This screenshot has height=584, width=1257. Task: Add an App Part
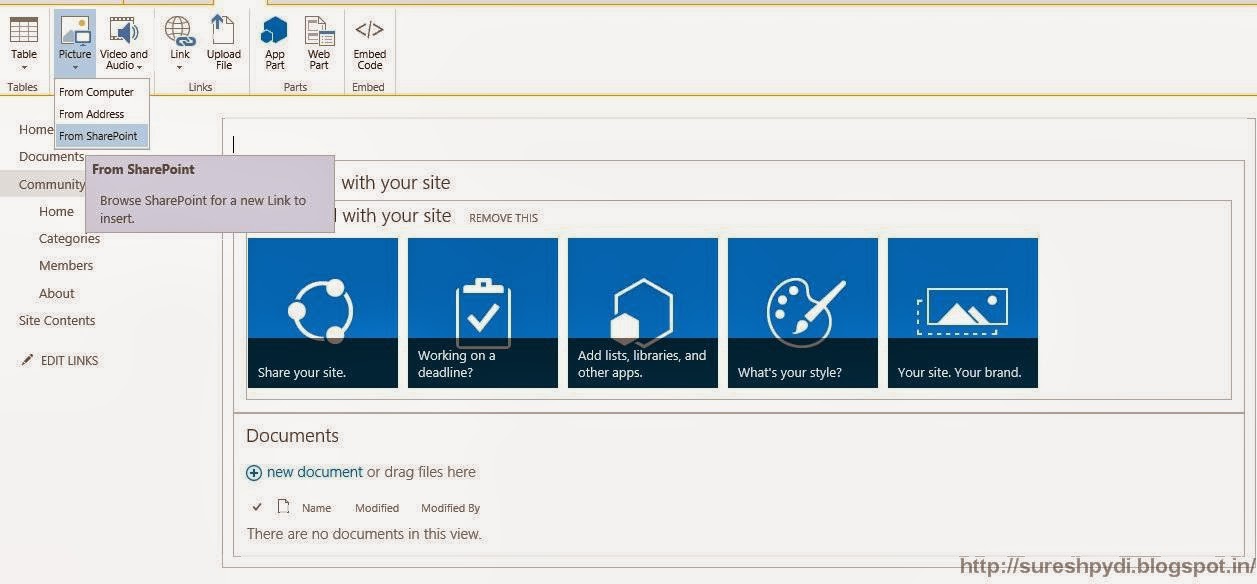[275, 44]
